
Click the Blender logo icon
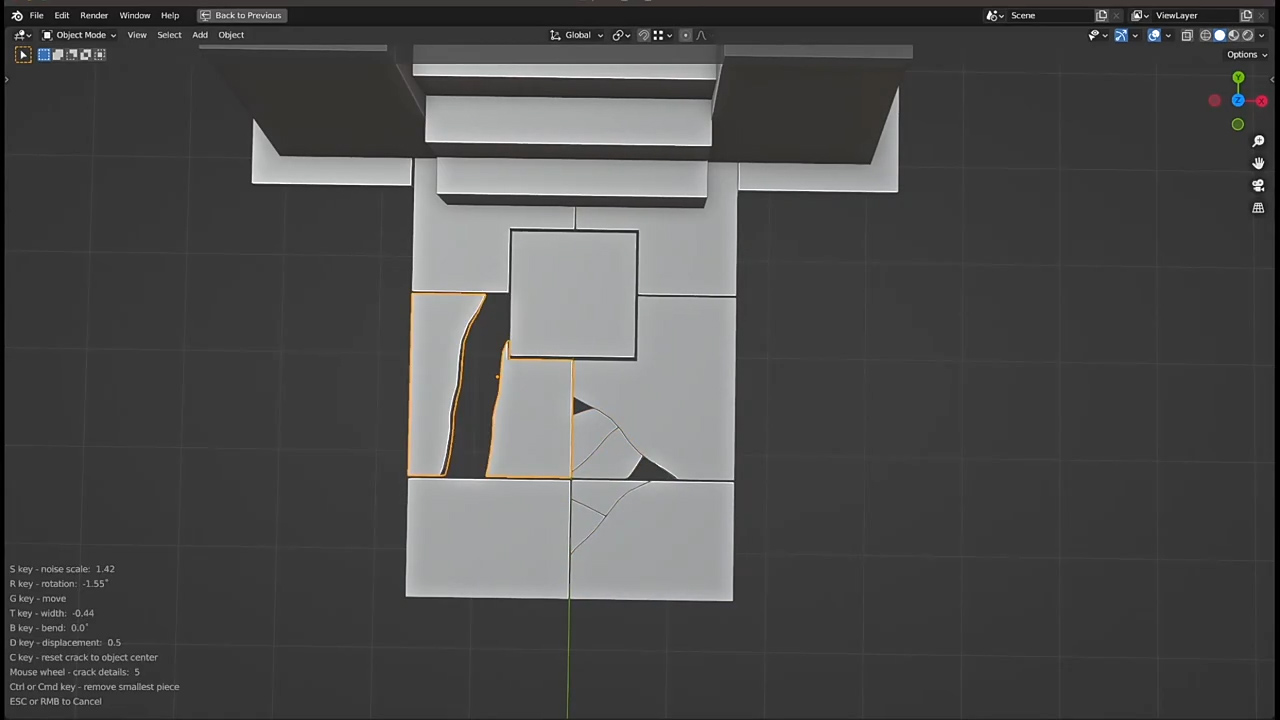17,15
